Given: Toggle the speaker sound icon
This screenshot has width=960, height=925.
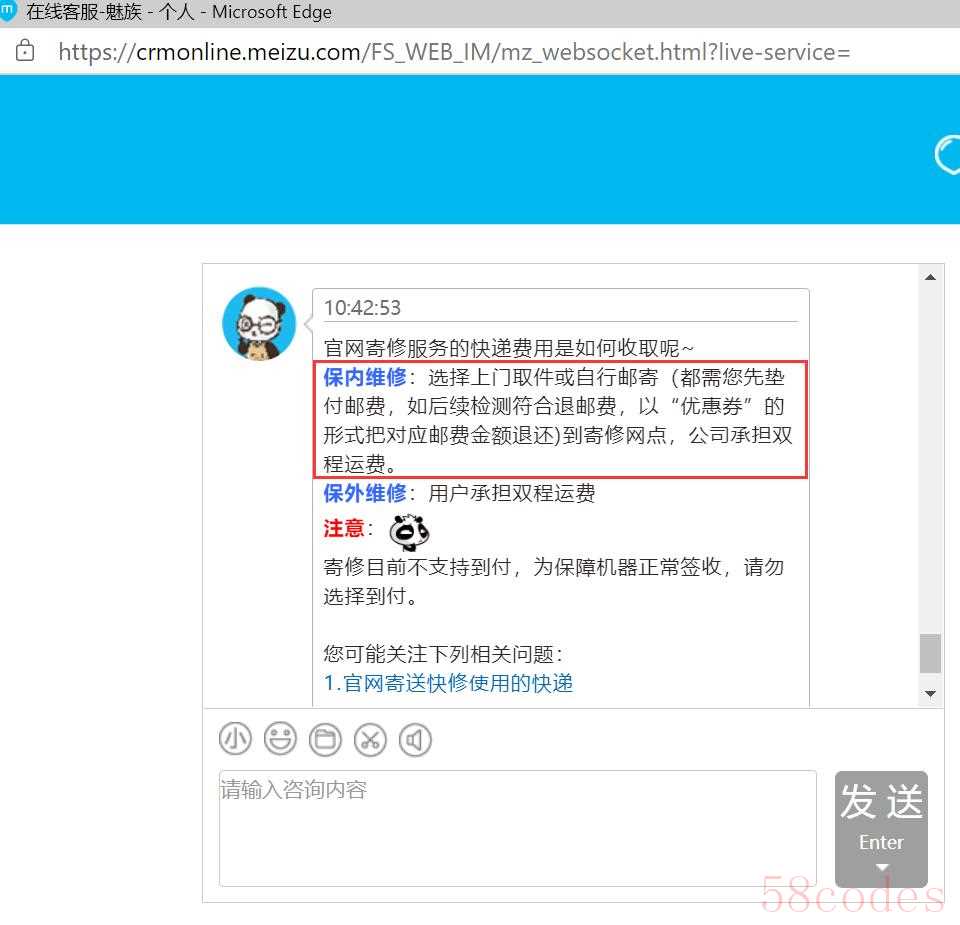Looking at the screenshot, I should pos(415,739).
